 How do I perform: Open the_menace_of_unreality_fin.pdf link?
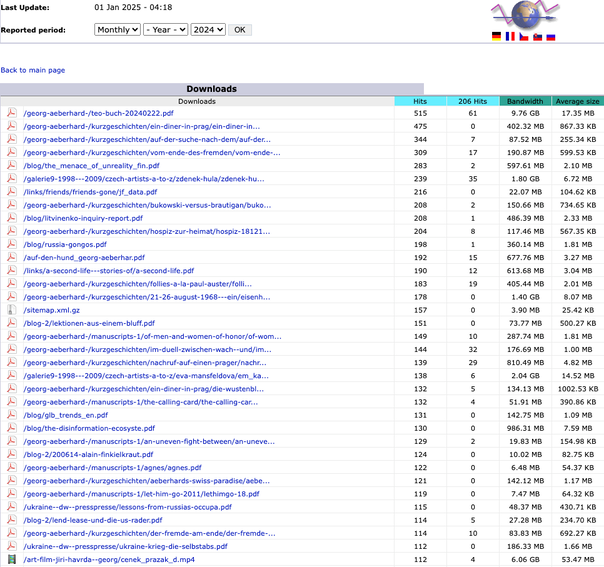point(91,166)
